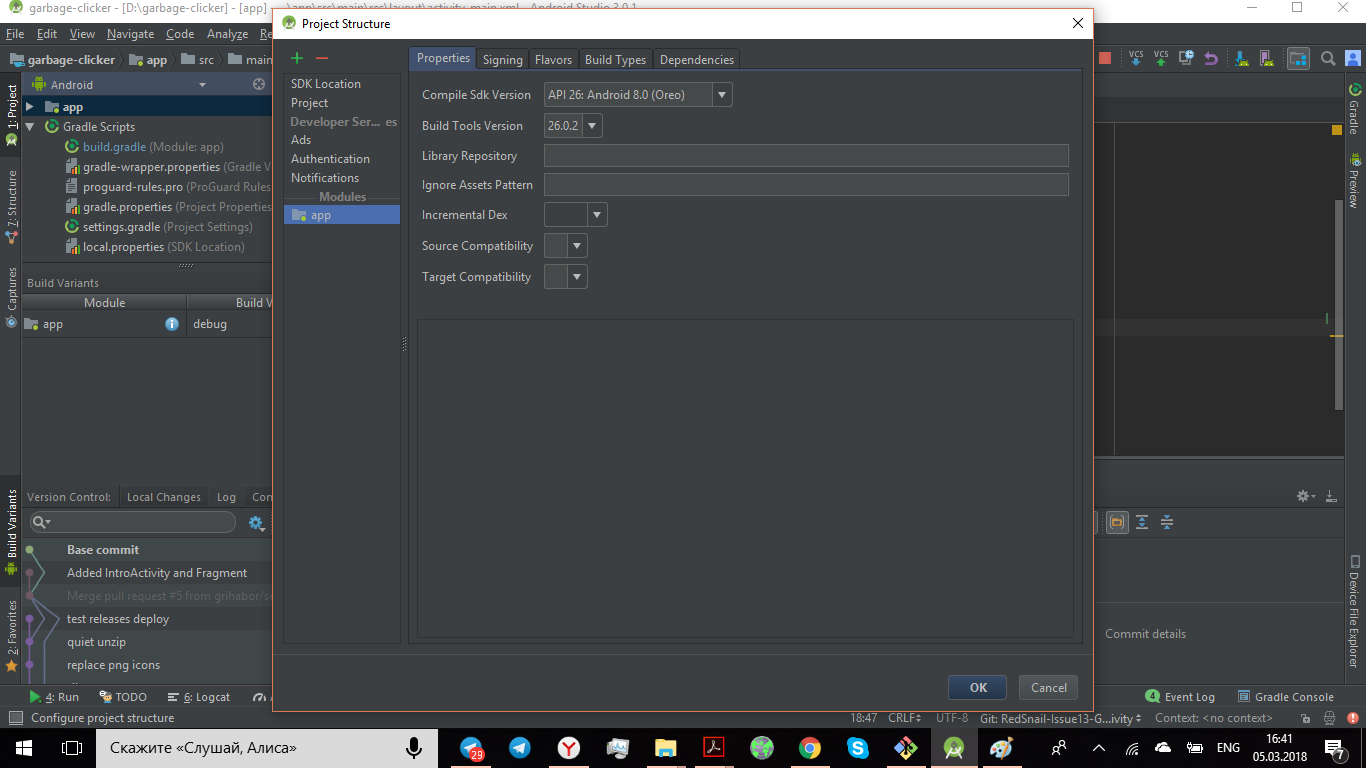Click the Telegram icon in taskbar
Image resolution: width=1366 pixels, height=768 pixels.
(520, 748)
